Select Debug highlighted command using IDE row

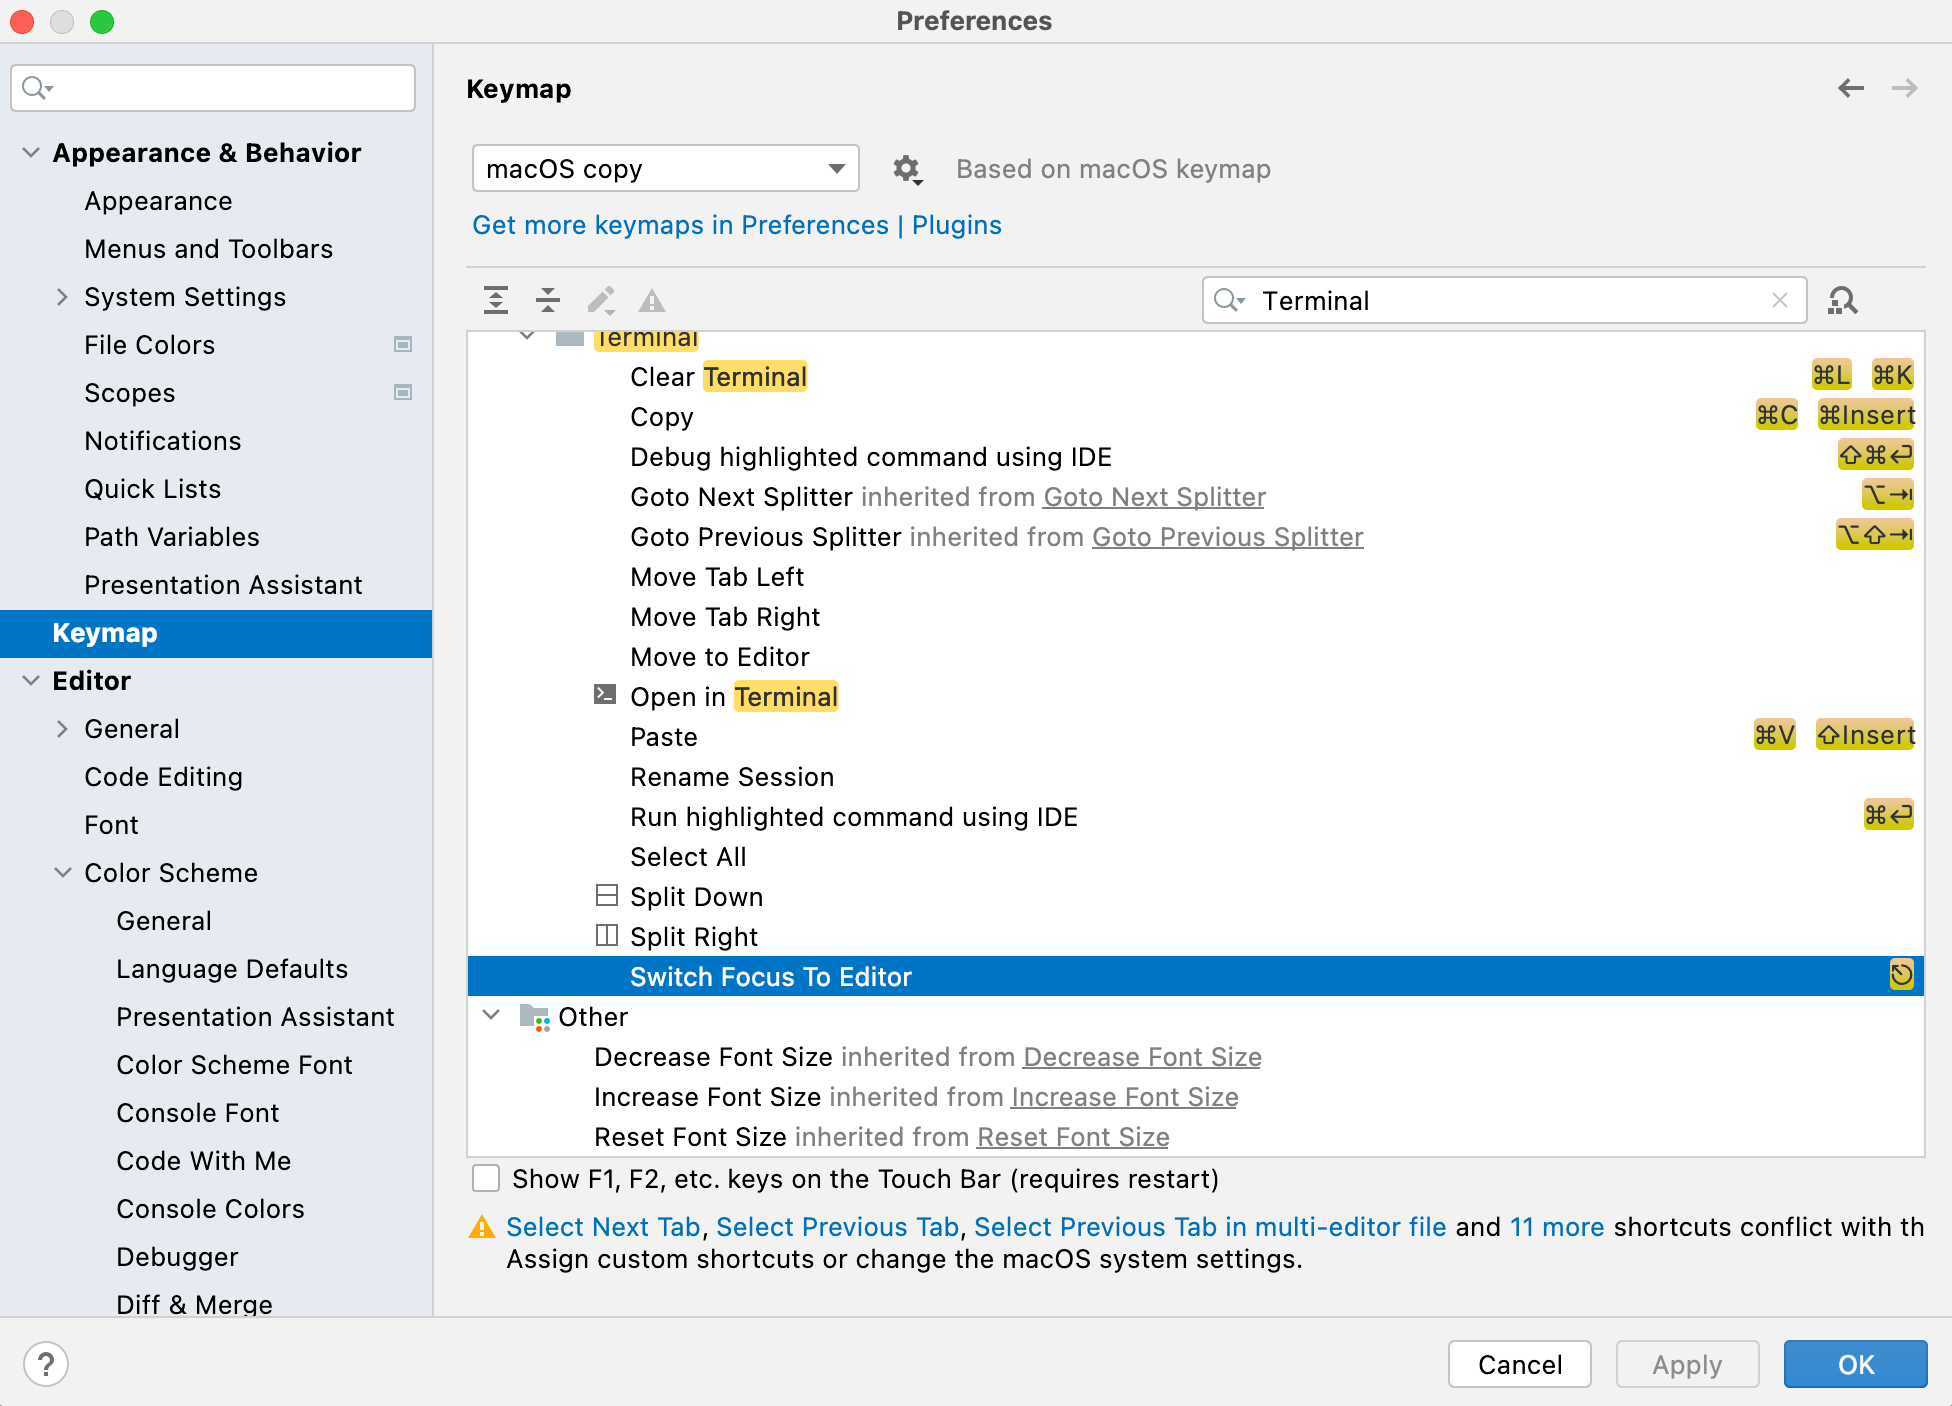tap(1196, 457)
